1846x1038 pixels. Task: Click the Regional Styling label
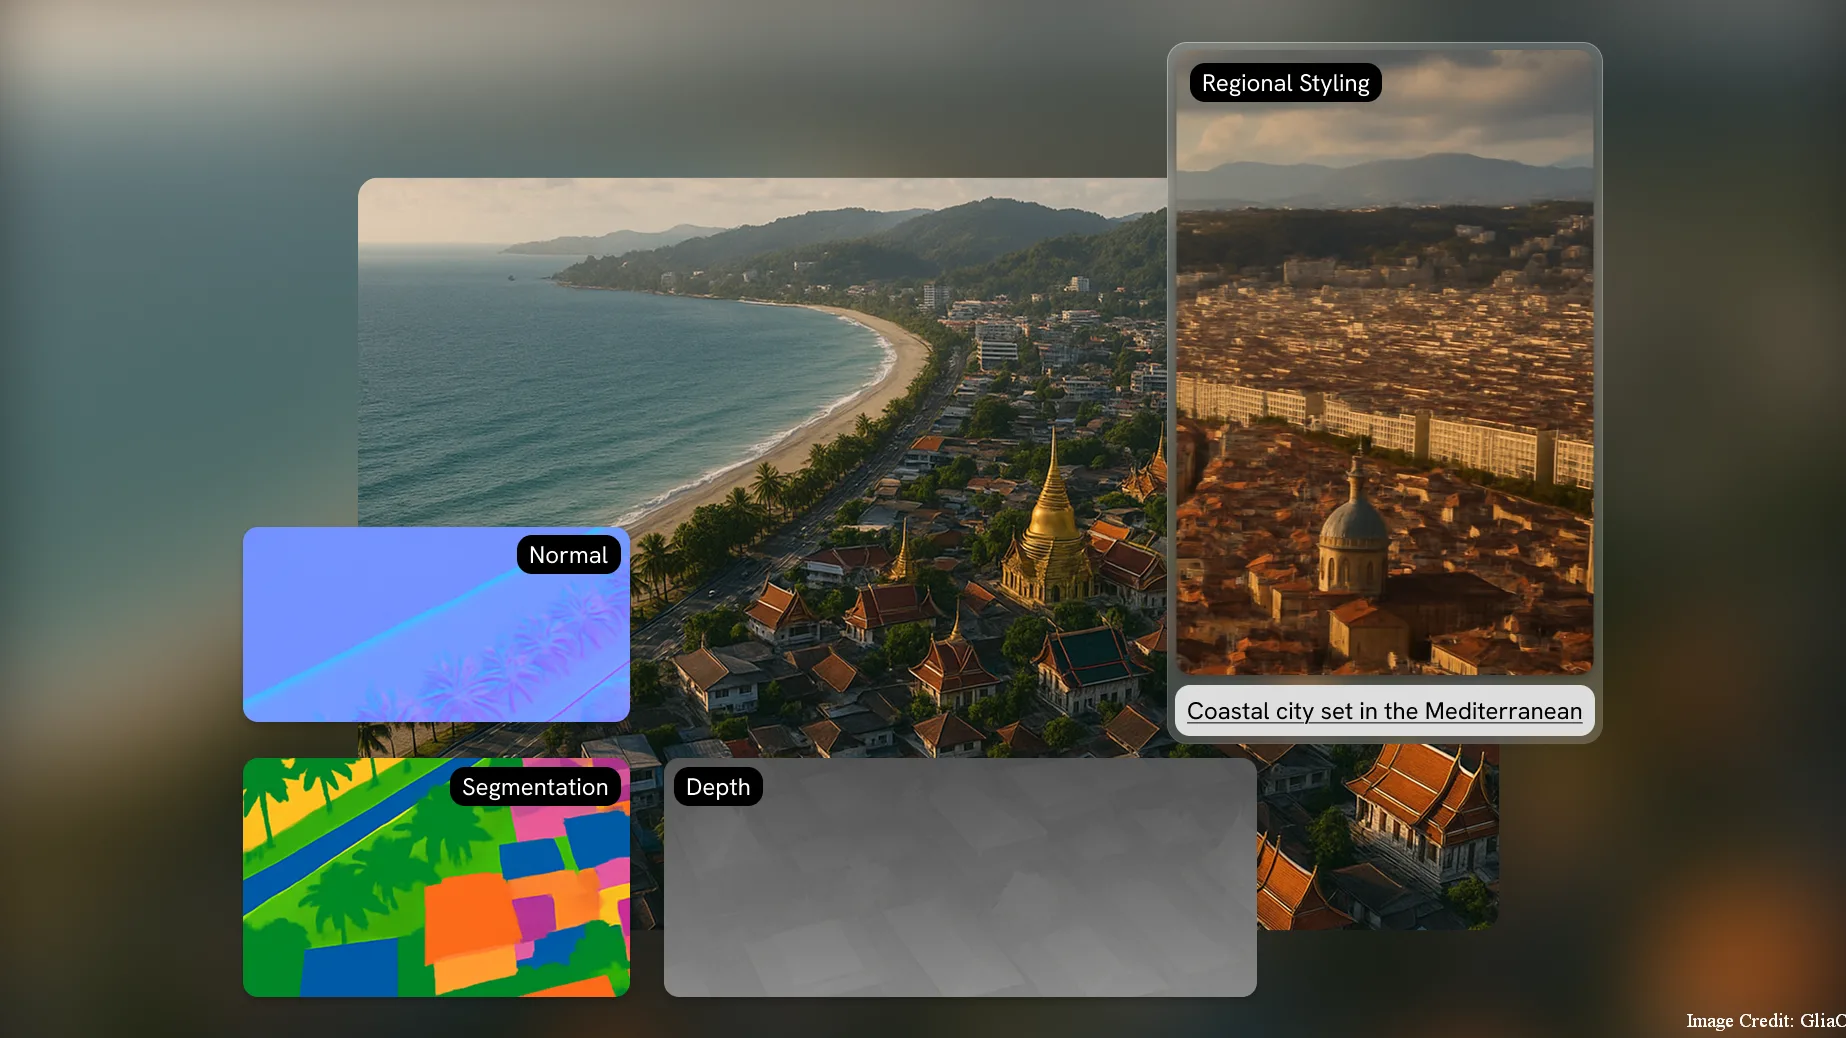(x=1285, y=83)
